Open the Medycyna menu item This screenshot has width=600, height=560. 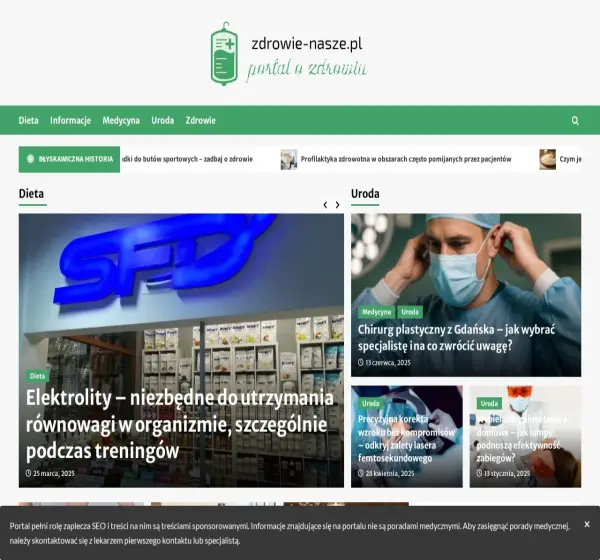click(x=121, y=120)
